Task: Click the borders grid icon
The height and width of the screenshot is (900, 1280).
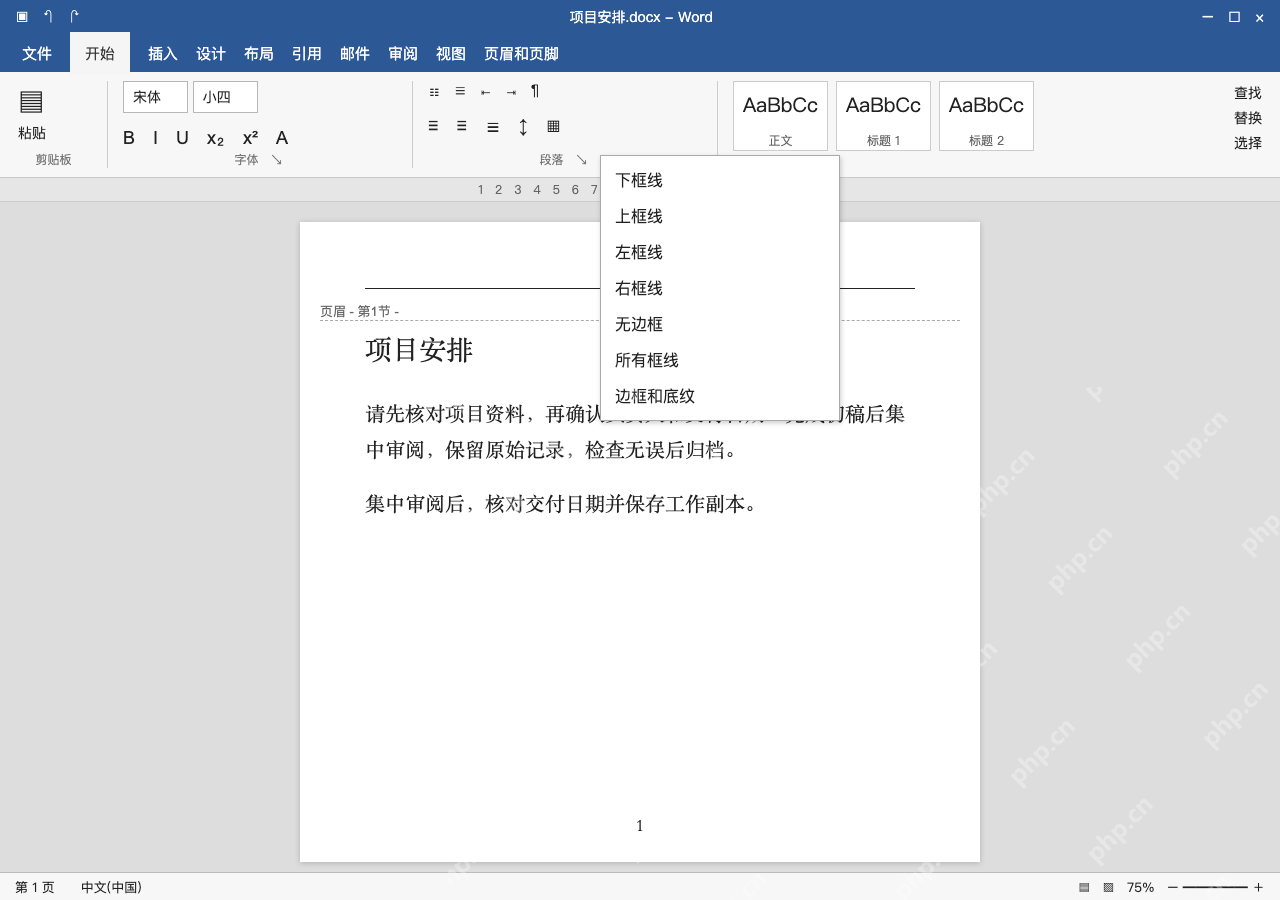Action: (553, 126)
